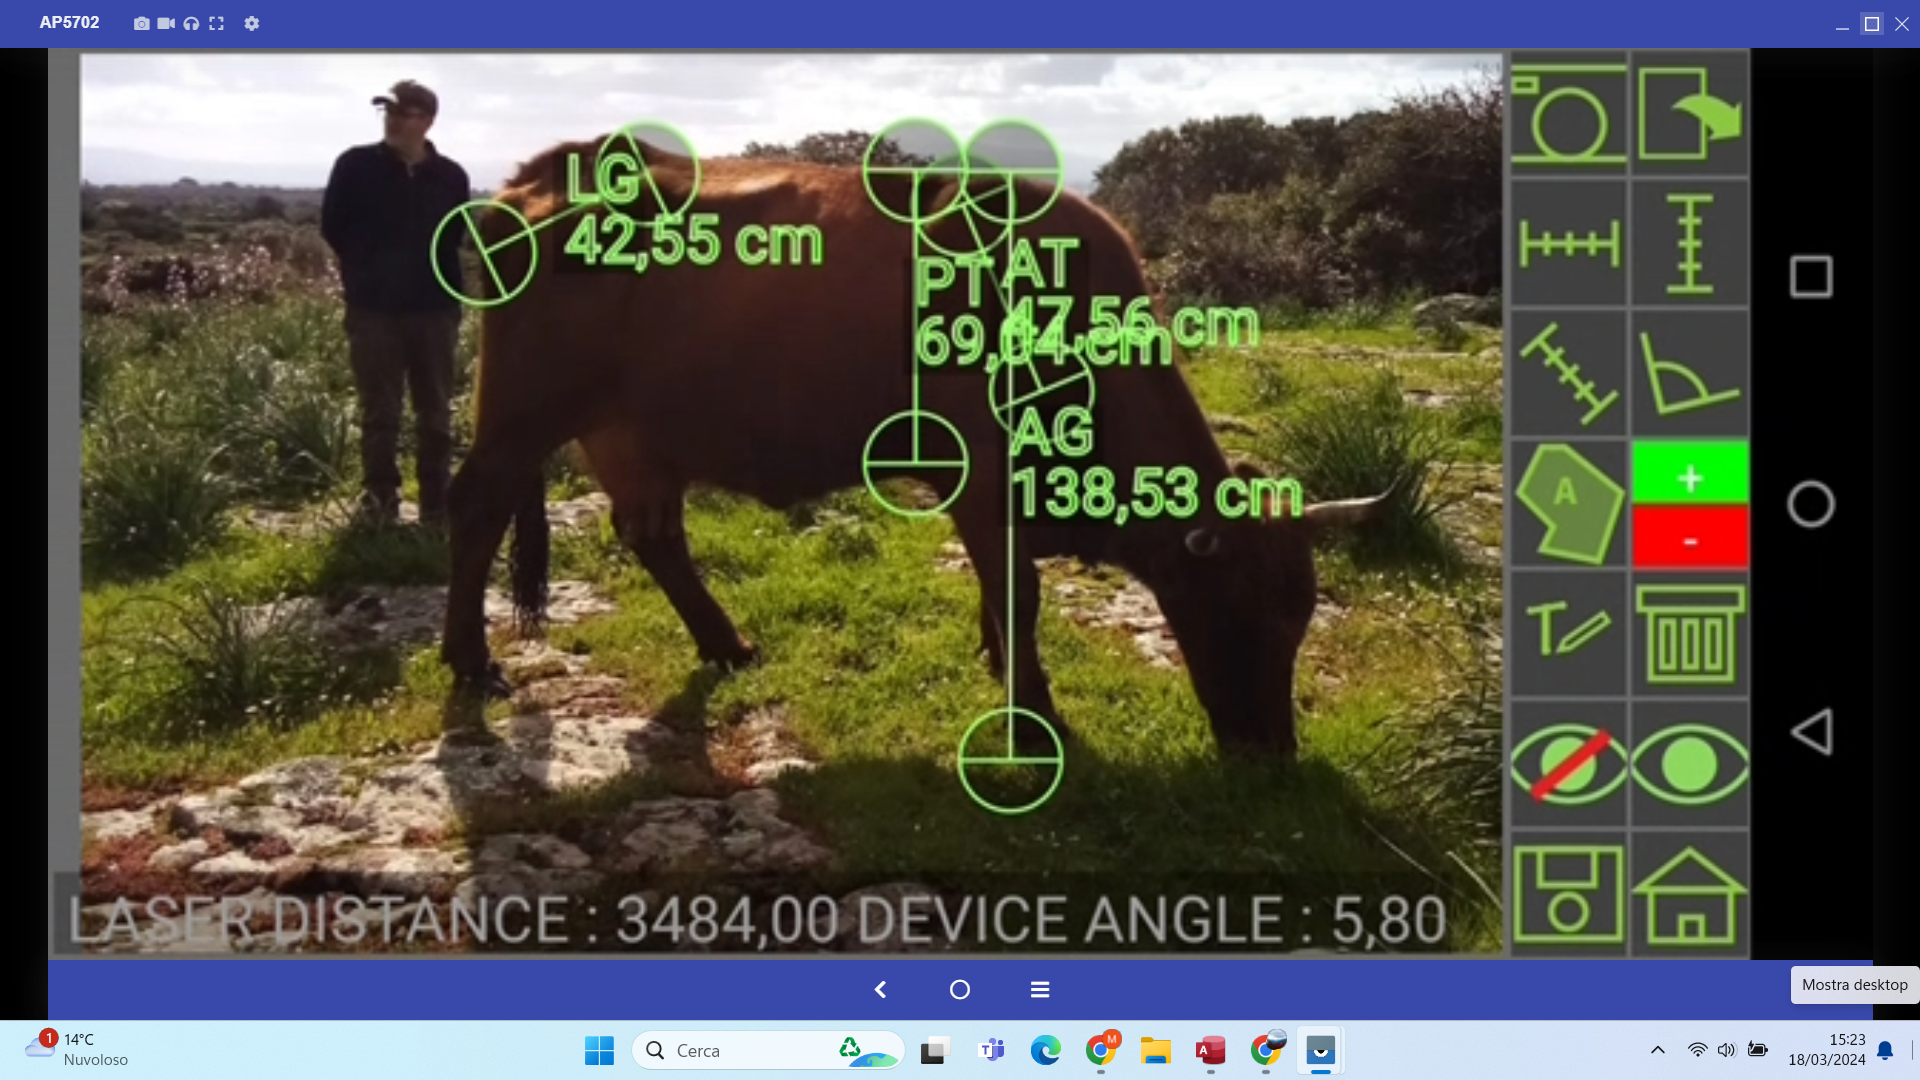Hide measurements with crossed-out eye icon

tap(1567, 764)
